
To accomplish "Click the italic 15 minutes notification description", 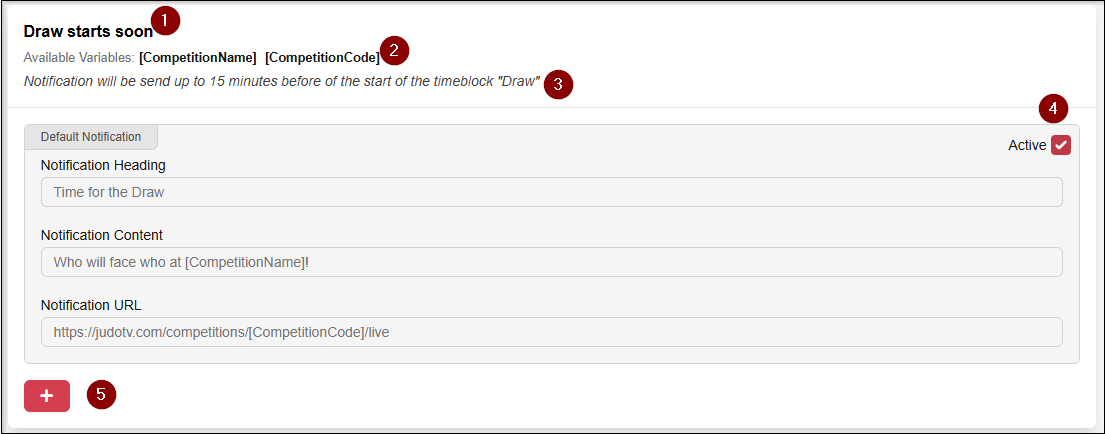I will point(281,81).
